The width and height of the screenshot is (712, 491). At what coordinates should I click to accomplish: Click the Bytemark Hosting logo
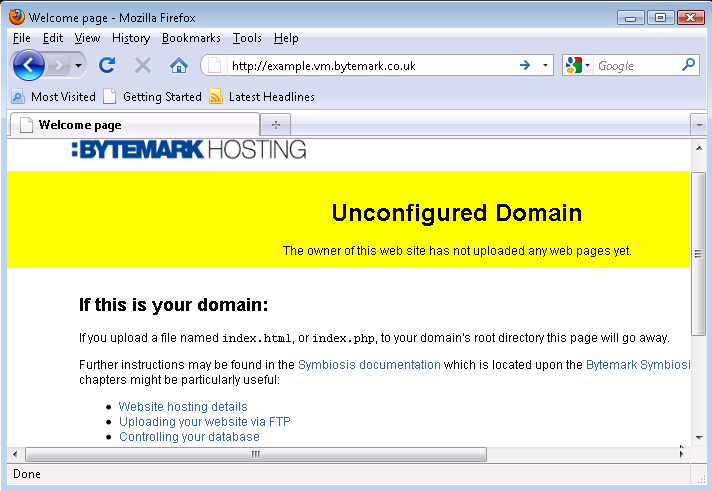(189, 149)
